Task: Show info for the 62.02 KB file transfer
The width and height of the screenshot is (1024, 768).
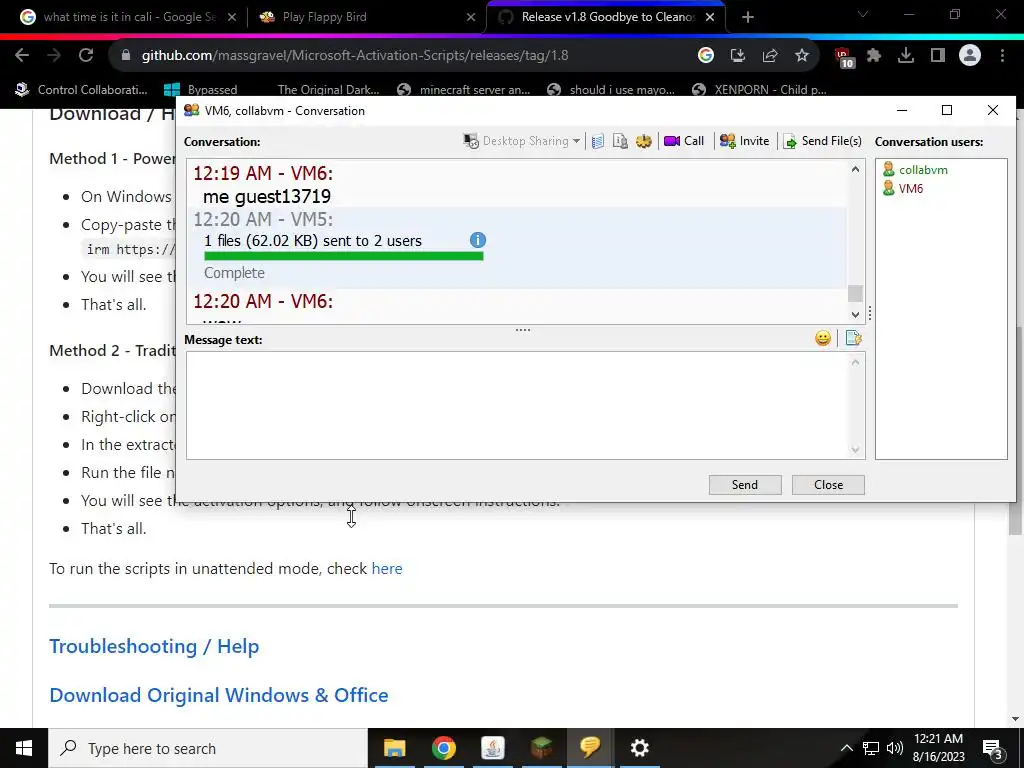Action: click(478, 240)
